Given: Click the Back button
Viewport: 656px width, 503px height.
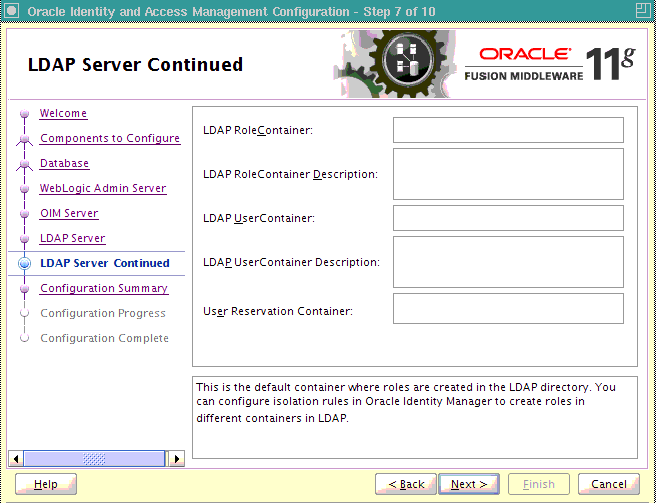Looking at the screenshot, I should (406, 484).
